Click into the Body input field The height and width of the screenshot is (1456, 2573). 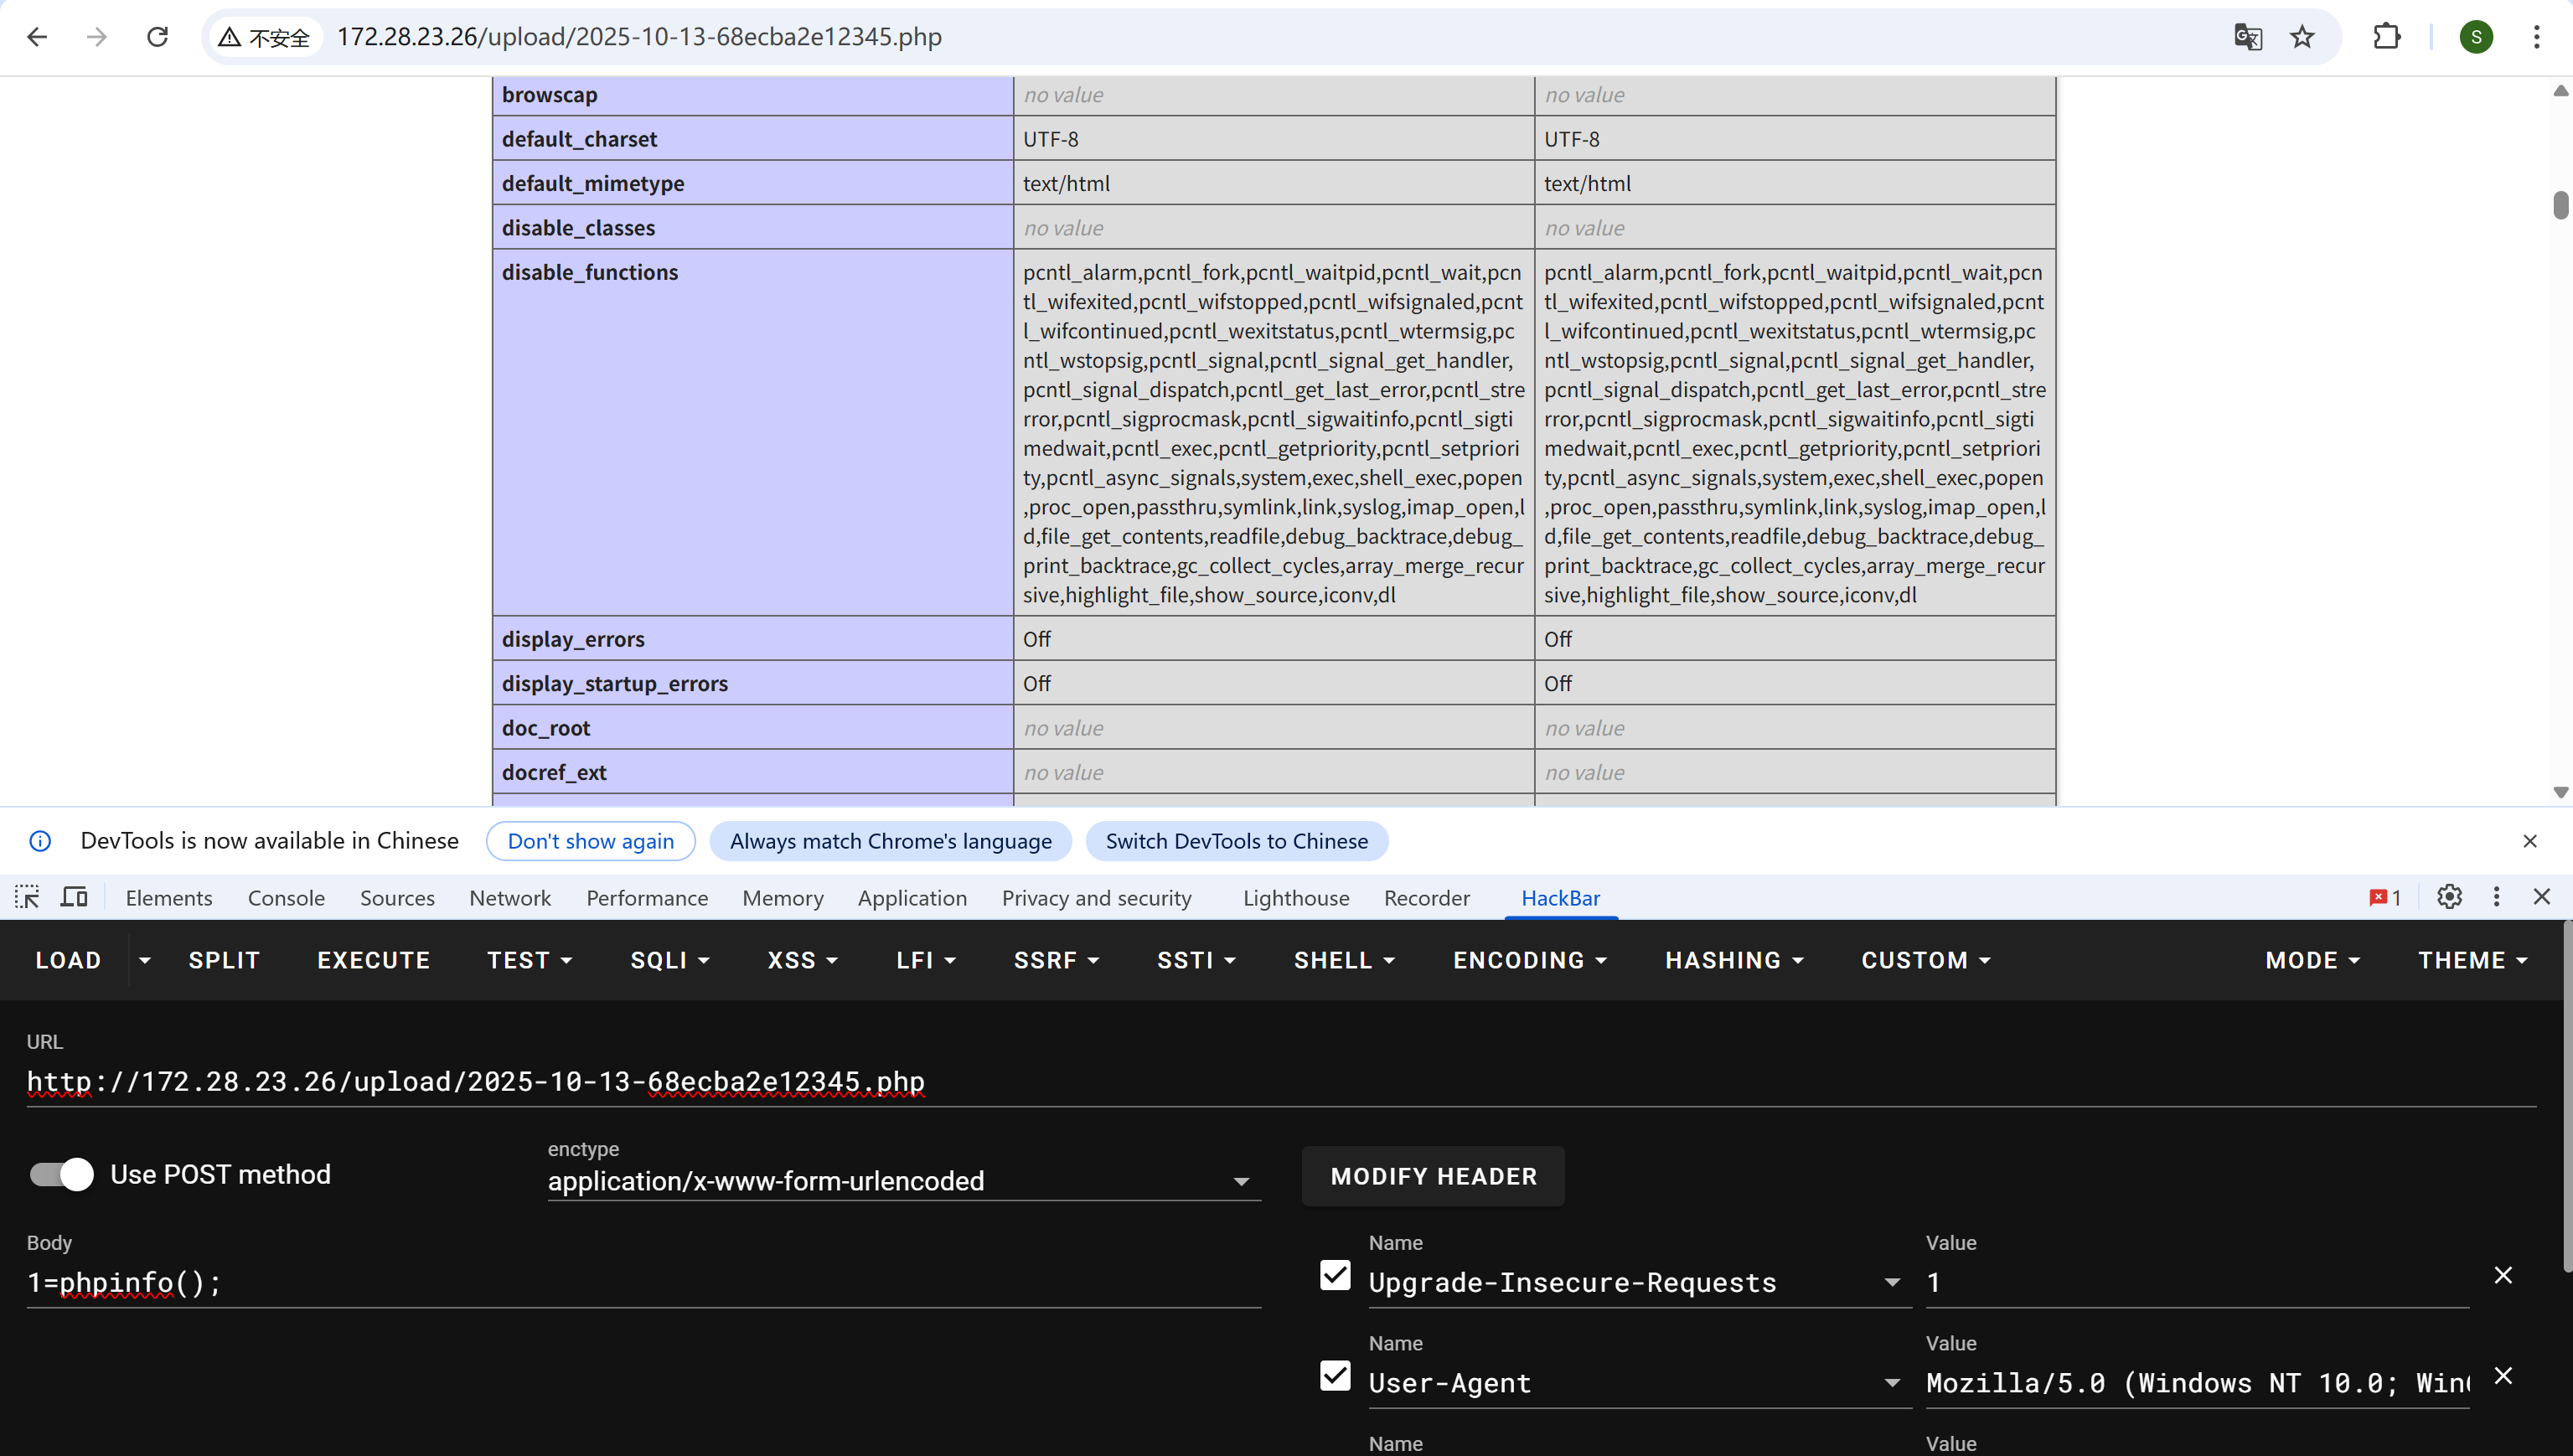point(640,1282)
